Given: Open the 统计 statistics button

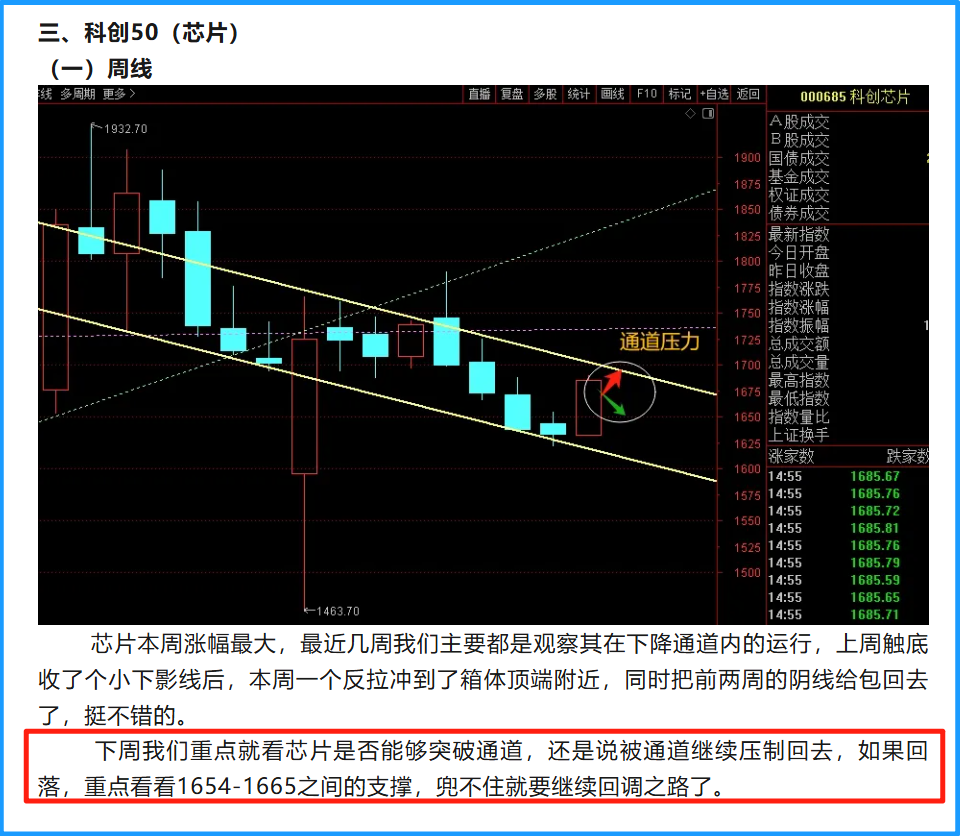Looking at the screenshot, I should pyautogui.click(x=579, y=94).
